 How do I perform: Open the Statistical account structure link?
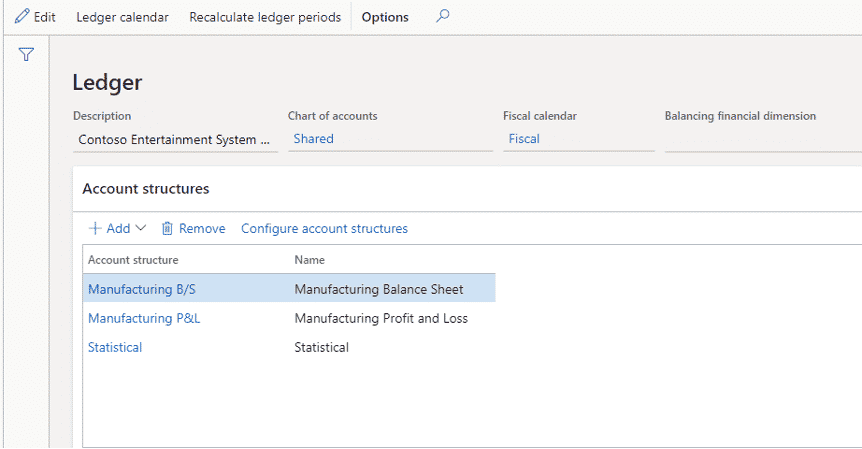pos(115,347)
